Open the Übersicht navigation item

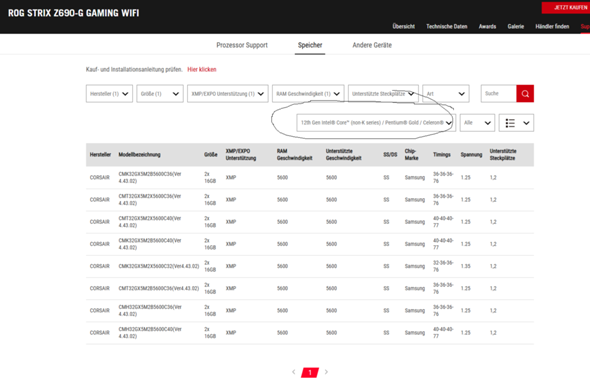click(x=403, y=26)
